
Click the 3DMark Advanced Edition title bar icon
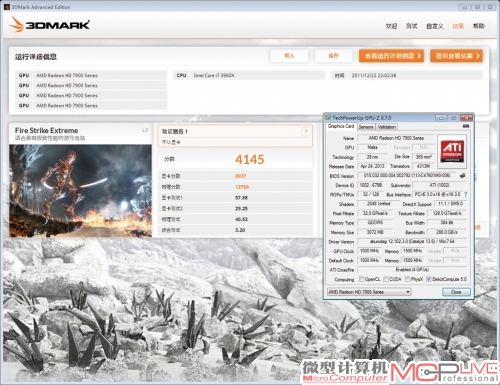(7, 7)
